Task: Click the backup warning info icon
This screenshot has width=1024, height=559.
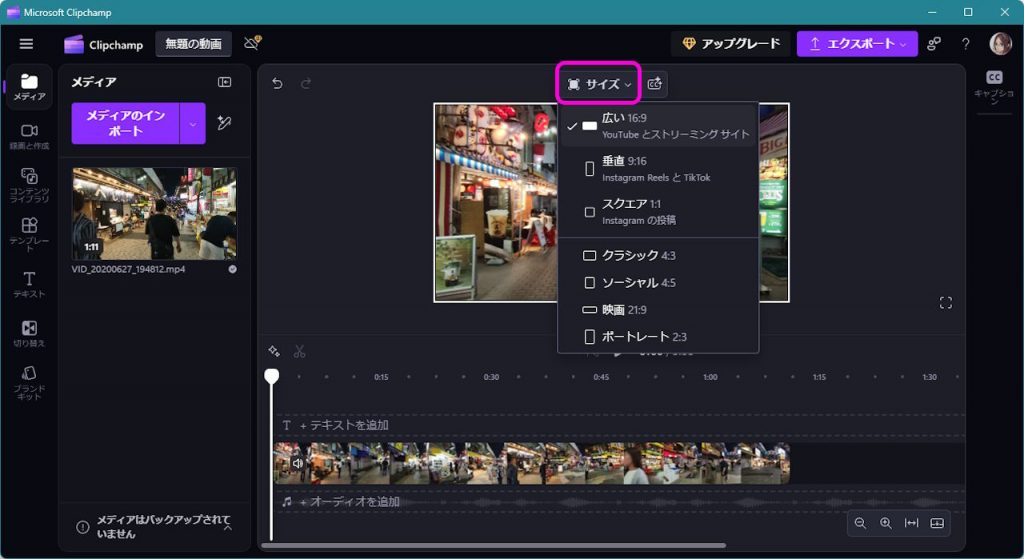Action: click(x=83, y=527)
